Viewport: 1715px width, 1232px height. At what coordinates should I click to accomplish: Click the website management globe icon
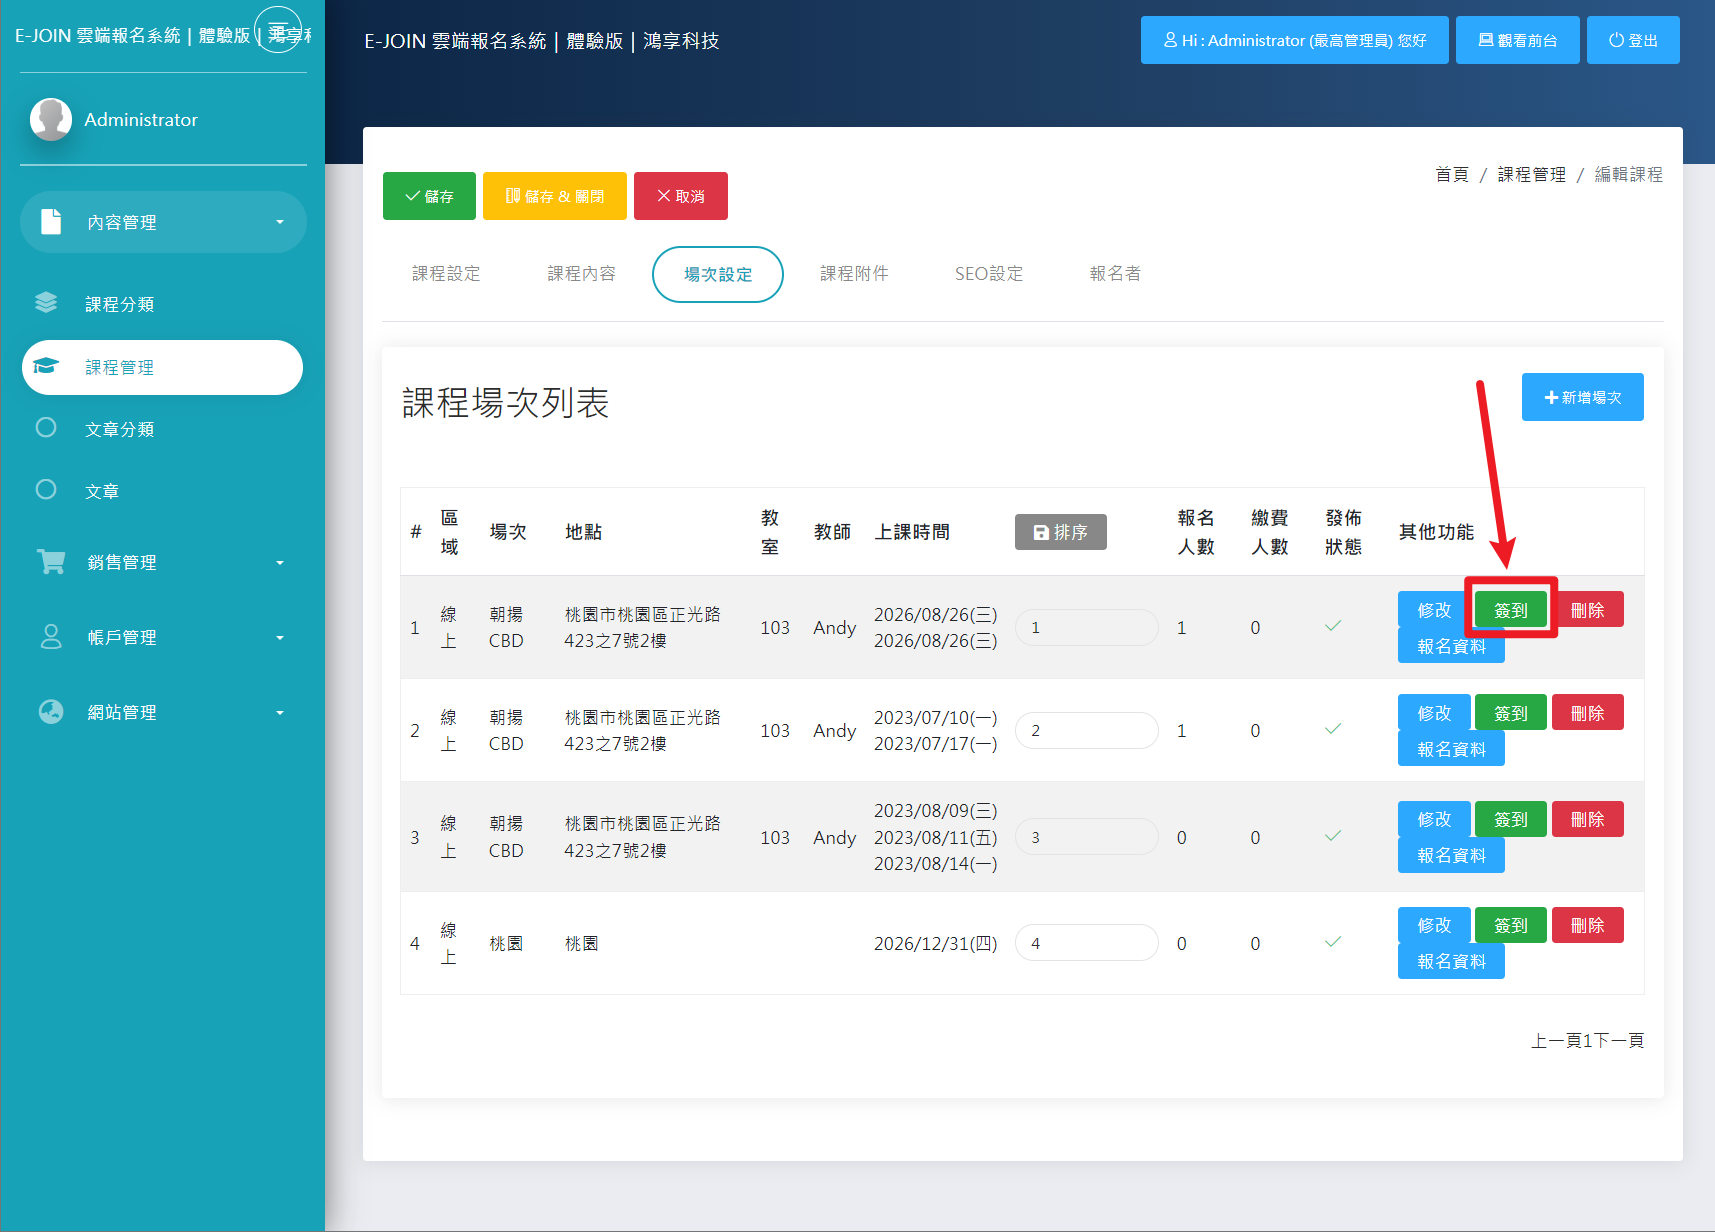click(x=50, y=712)
